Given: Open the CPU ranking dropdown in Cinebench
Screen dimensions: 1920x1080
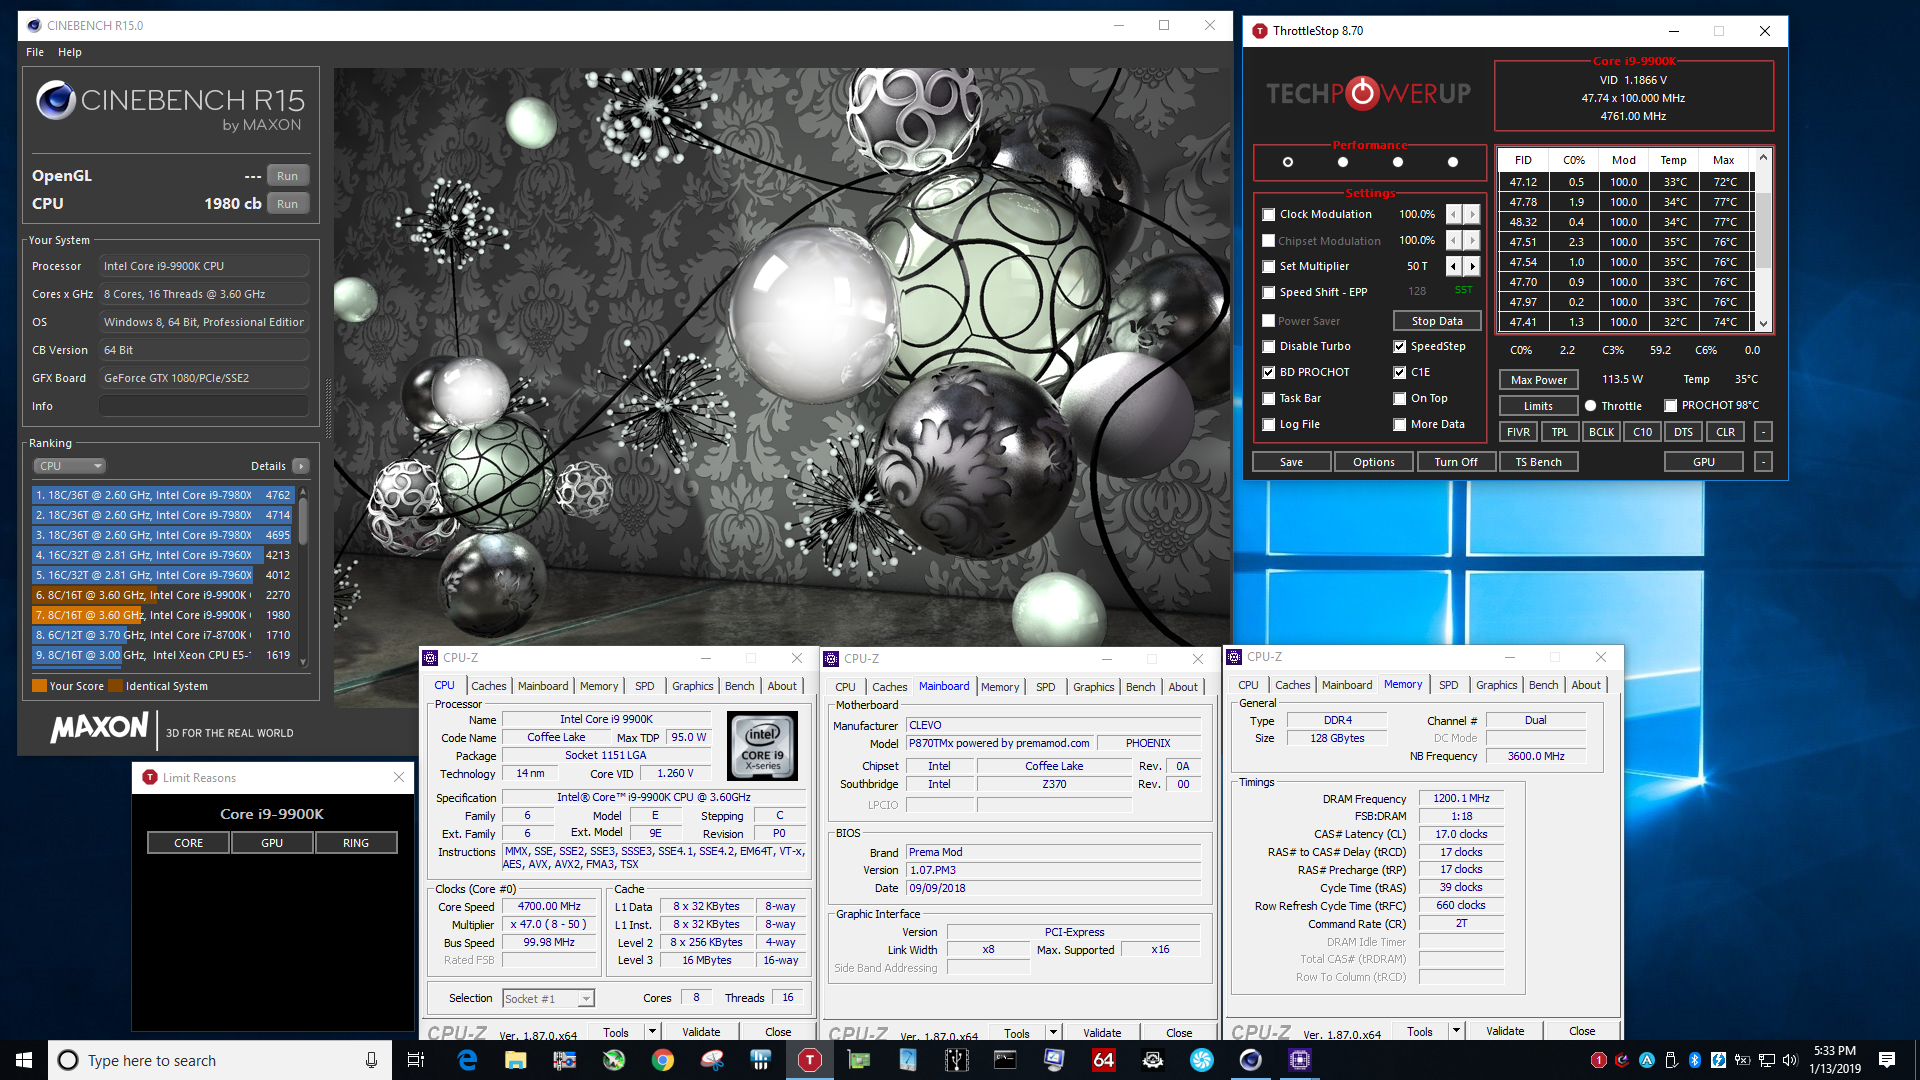Looking at the screenshot, I should pos(70,466).
